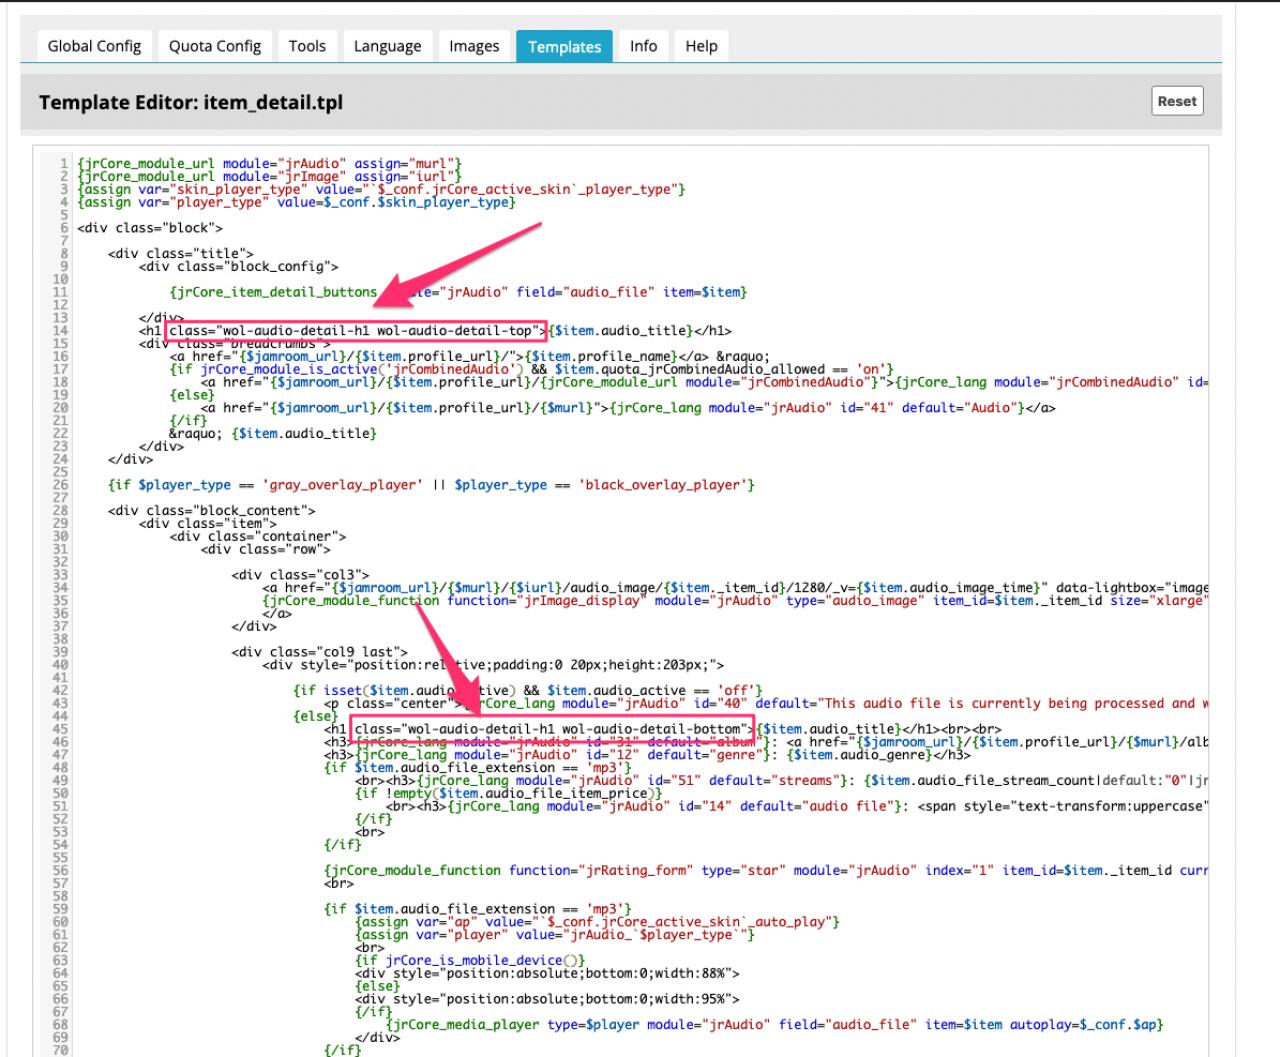
Task: Switch to the Quota Config tab
Action: click(x=214, y=46)
